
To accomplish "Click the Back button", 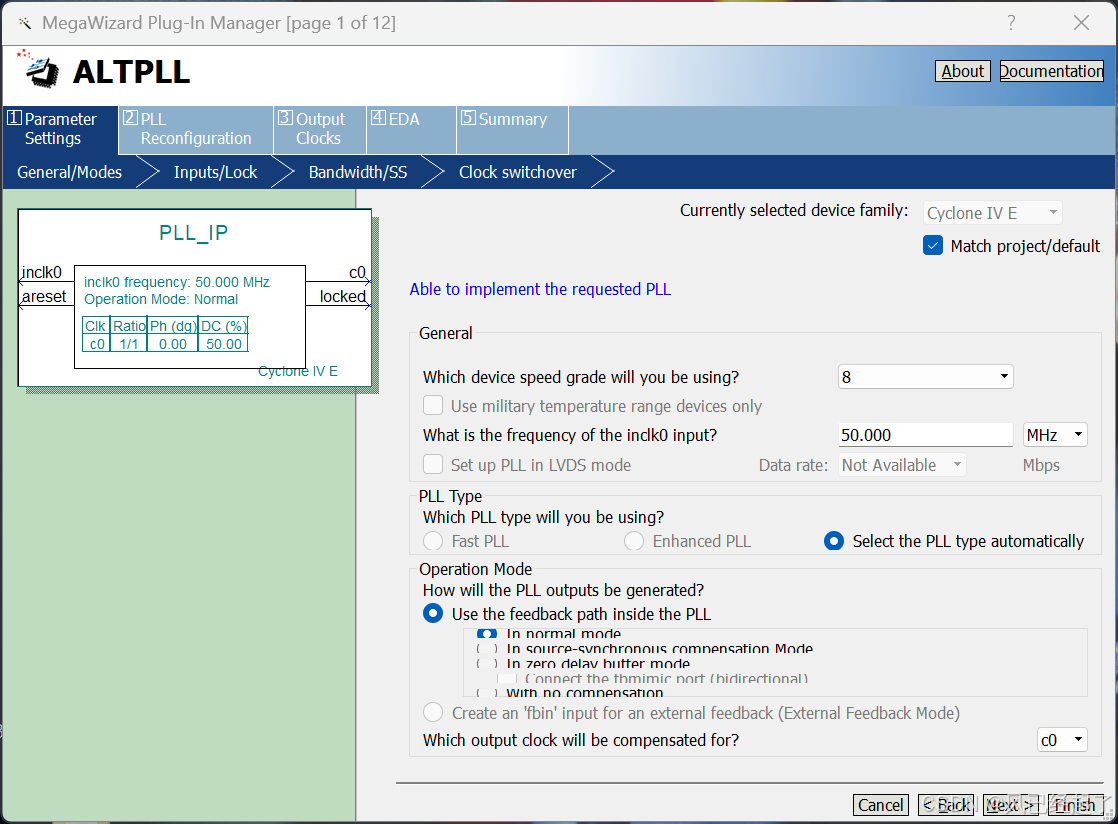I will (x=946, y=805).
